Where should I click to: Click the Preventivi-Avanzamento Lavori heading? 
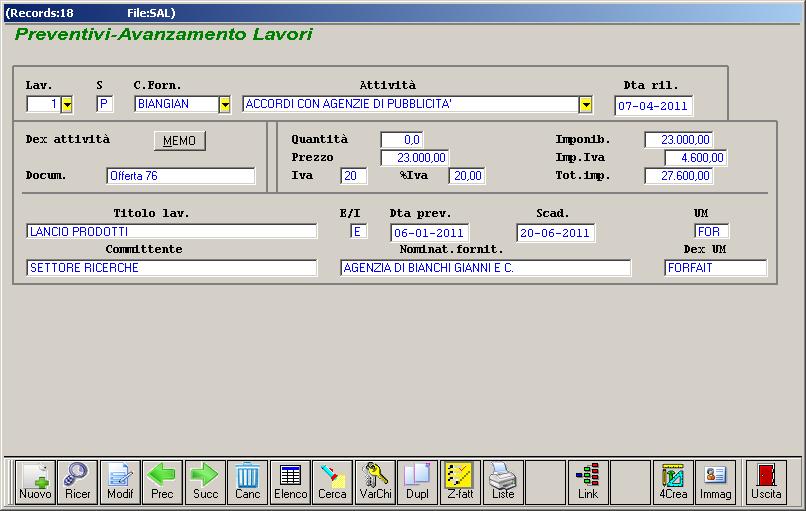[x=163, y=34]
